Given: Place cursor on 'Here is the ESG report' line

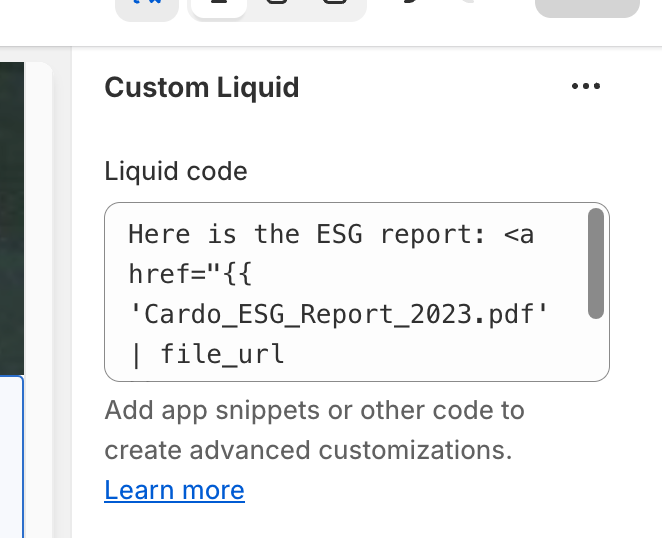Looking at the screenshot, I should pos(330,234).
